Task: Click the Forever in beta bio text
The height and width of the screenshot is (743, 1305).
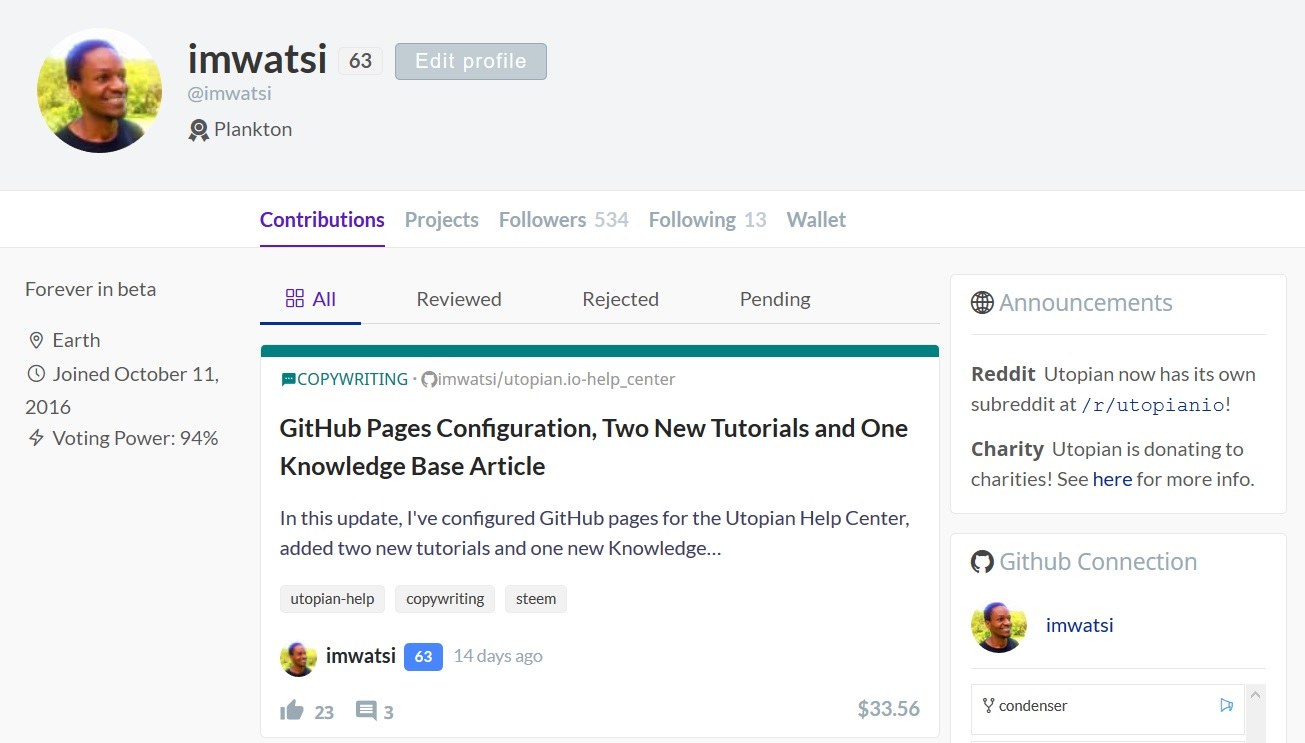Action: 91,289
